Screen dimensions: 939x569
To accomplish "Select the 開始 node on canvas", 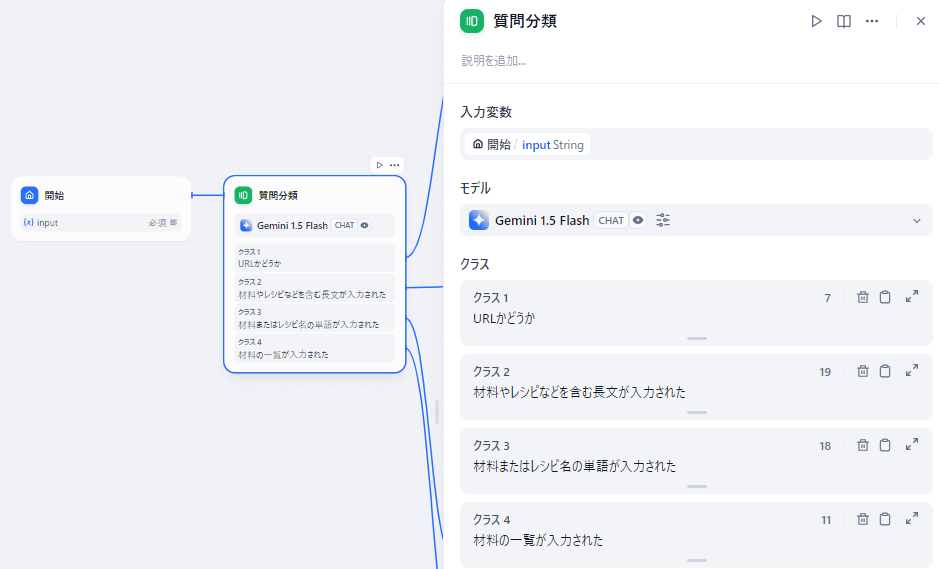I will pos(100,196).
